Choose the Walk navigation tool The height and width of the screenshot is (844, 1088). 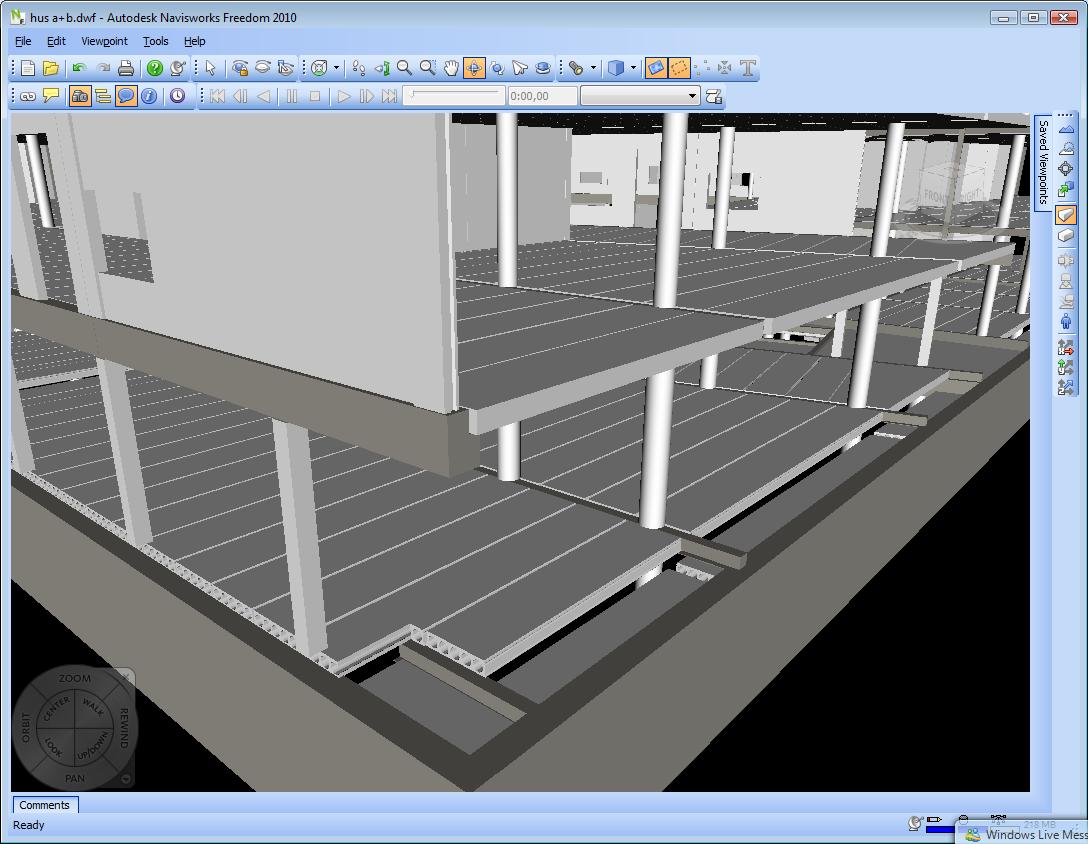359,68
